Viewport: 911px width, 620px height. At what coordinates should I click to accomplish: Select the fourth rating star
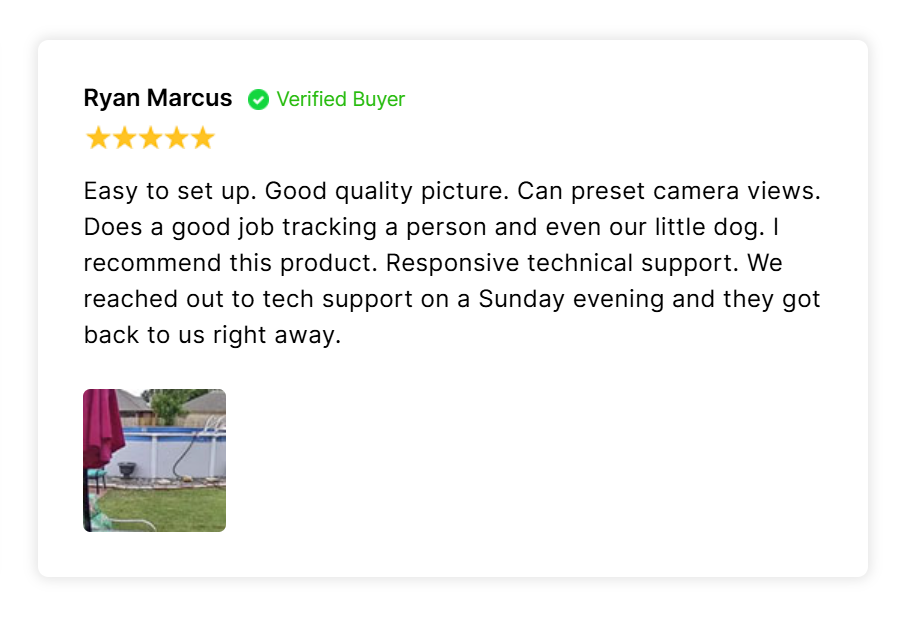click(177, 138)
